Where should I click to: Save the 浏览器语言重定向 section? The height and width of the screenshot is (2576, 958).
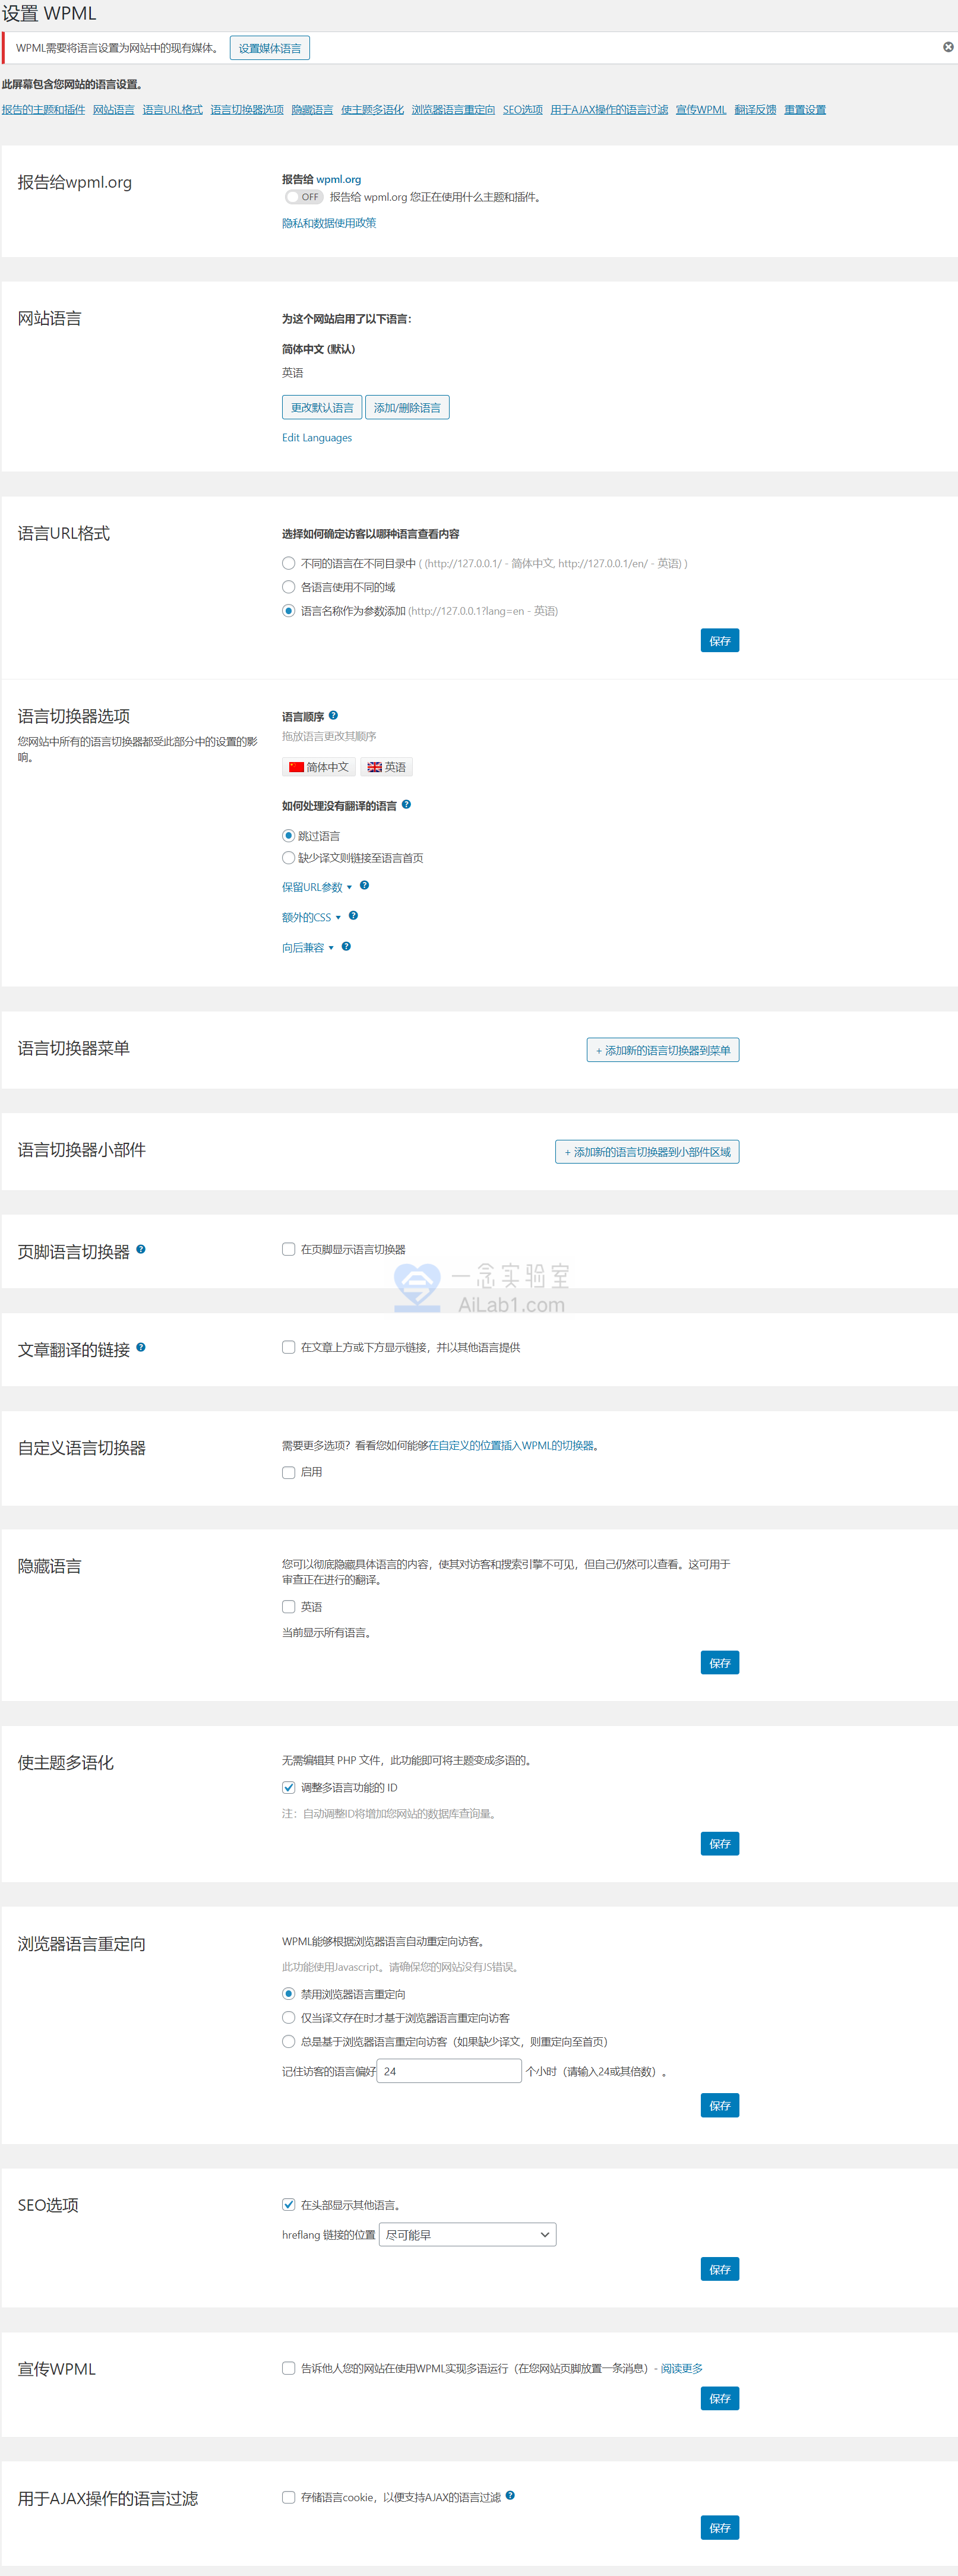(x=720, y=2106)
